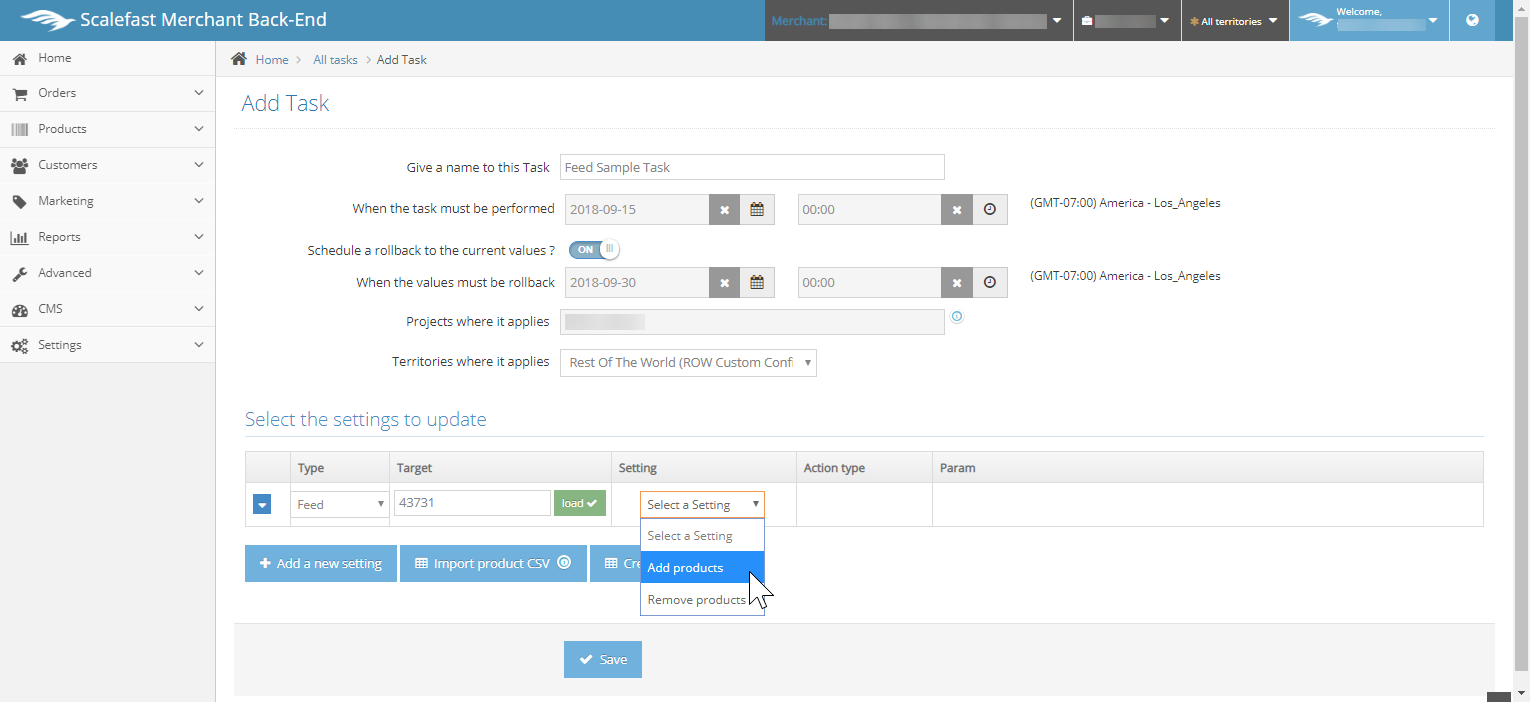Click info icon beside Projects field
Screen dimensions: 1530x702
[957, 317]
